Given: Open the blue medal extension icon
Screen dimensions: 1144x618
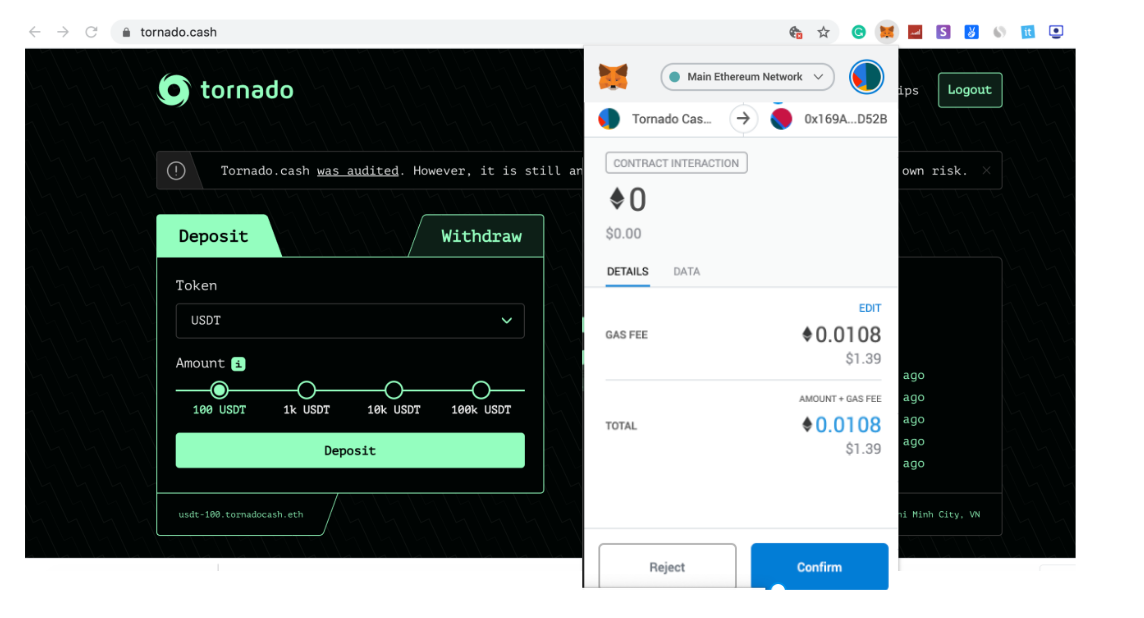Looking at the screenshot, I should click(971, 32).
